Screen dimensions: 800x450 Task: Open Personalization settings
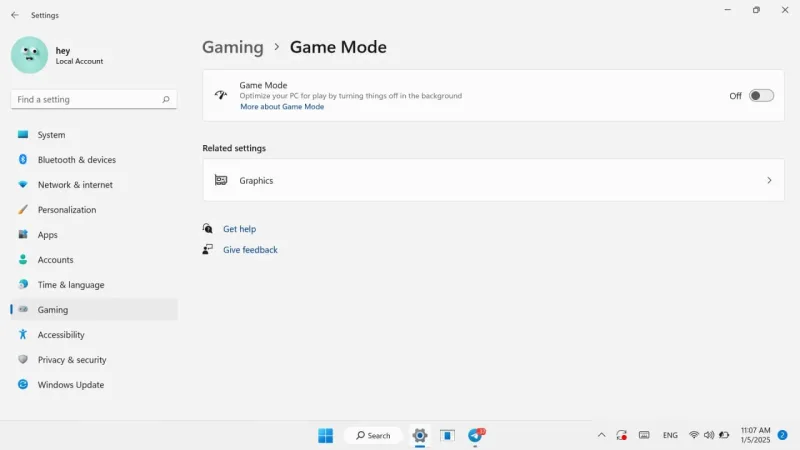tap(94, 210)
